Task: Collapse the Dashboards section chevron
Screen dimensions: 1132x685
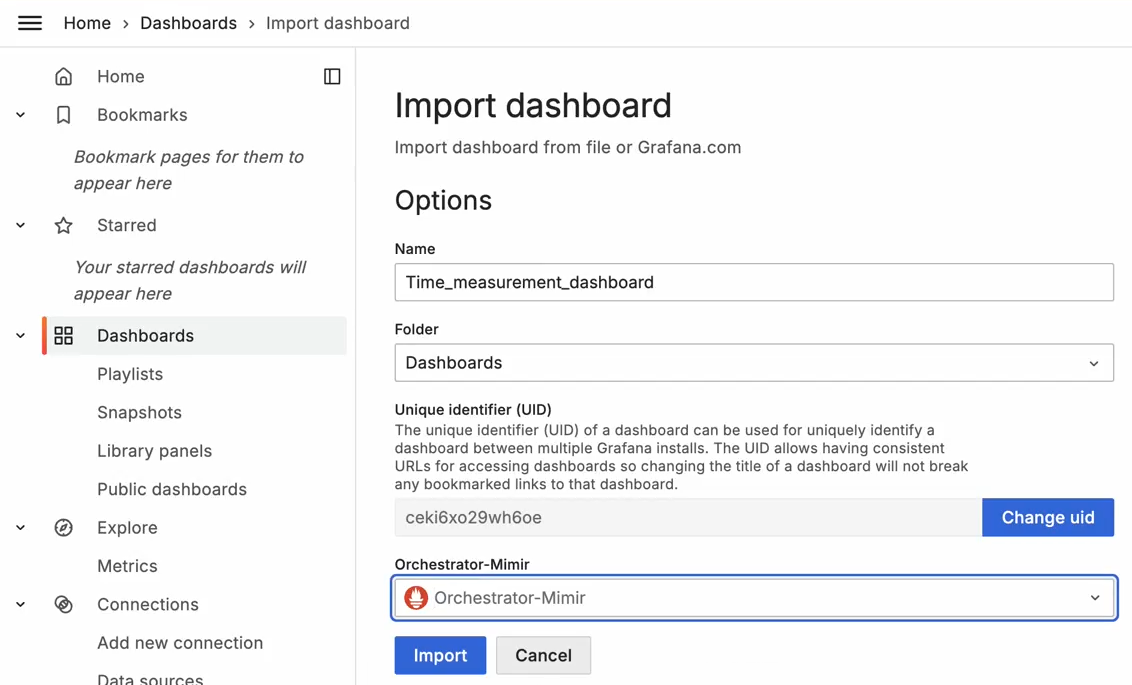Action: pyautogui.click(x=20, y=335)
